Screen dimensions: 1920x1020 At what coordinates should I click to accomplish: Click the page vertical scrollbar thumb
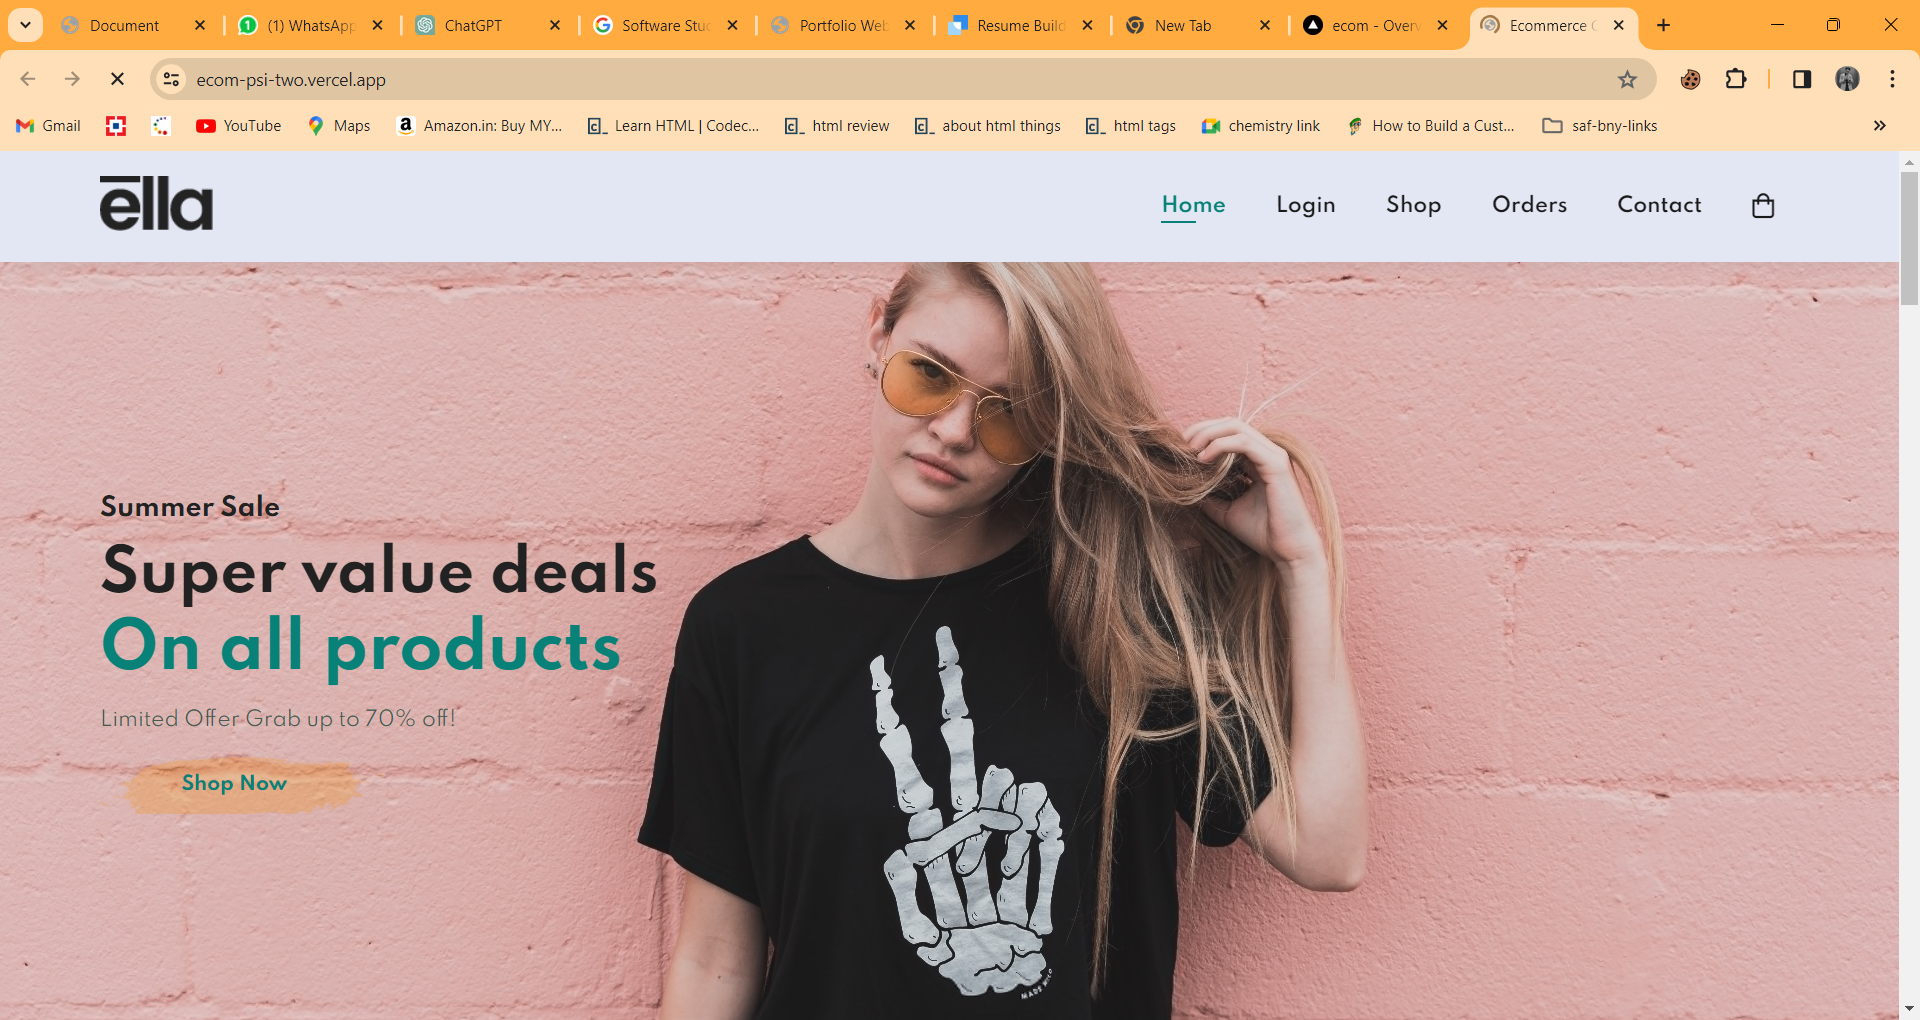[1909, 238]
